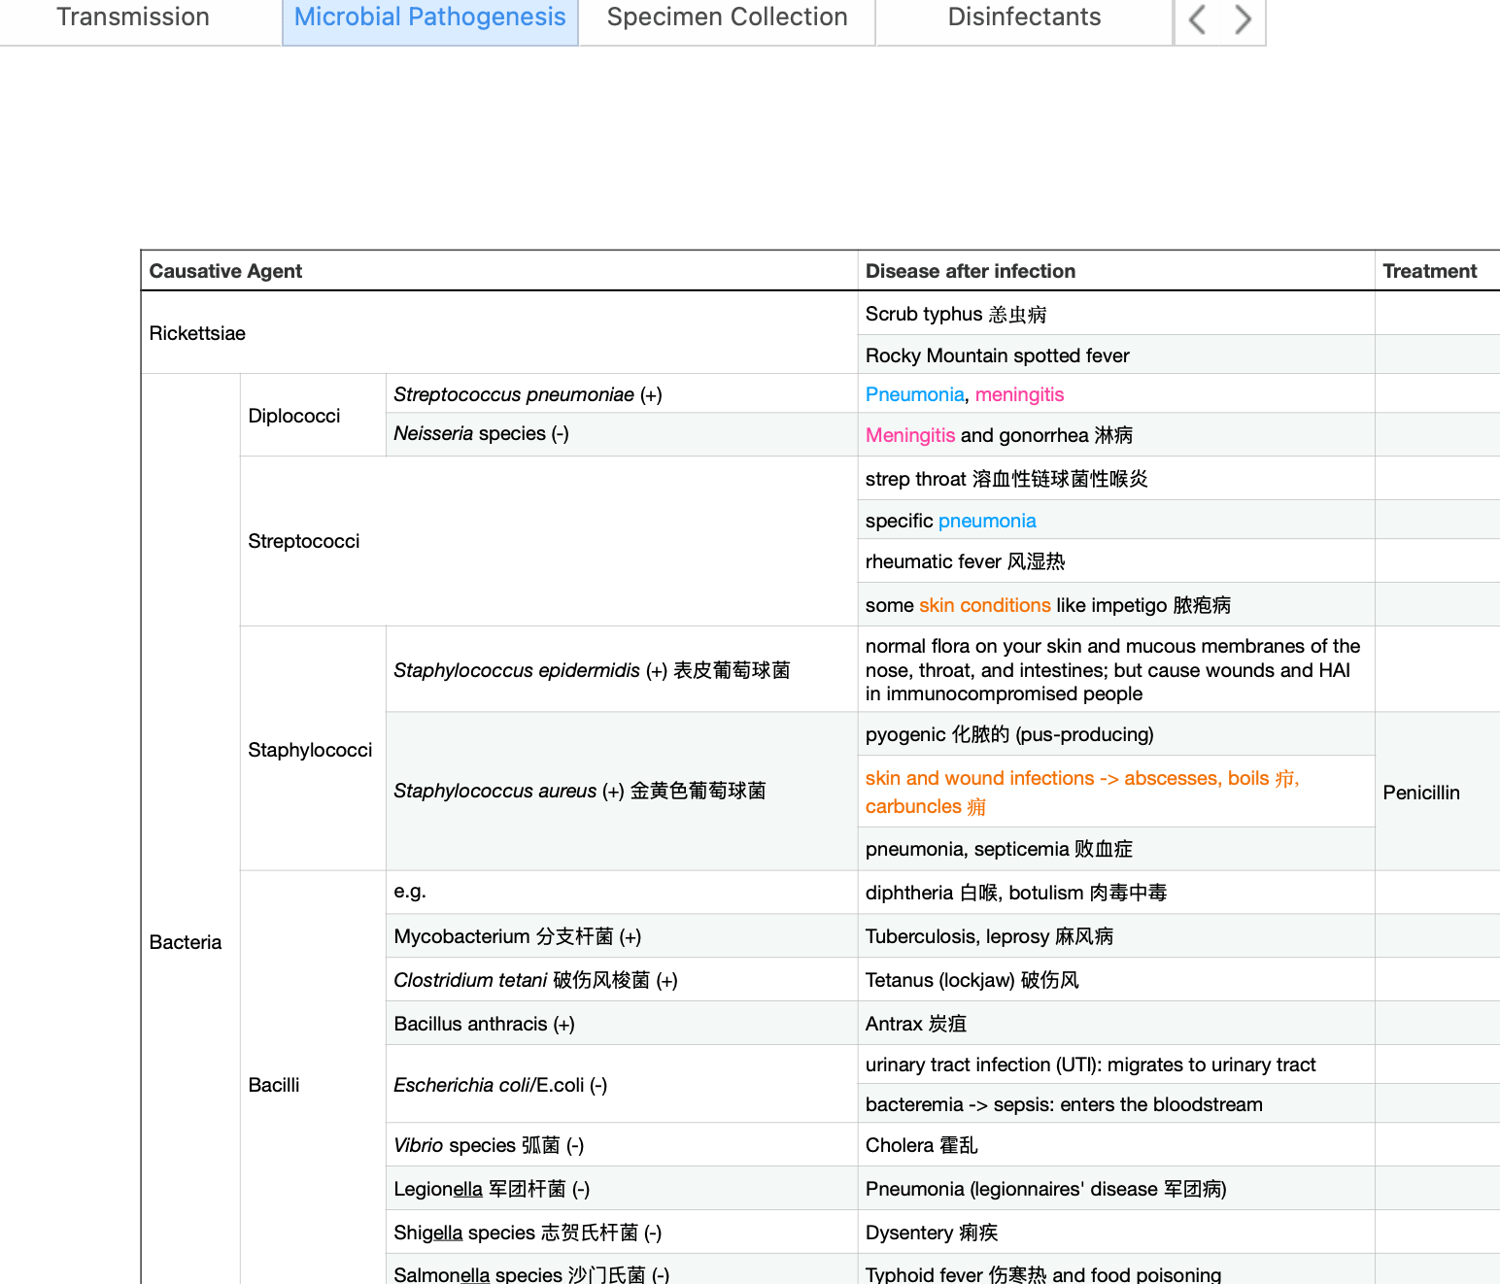The width and height of the screenshot is (1500, 1284).
Task: Select the Staphylococci cell
Action: (313, 749)
